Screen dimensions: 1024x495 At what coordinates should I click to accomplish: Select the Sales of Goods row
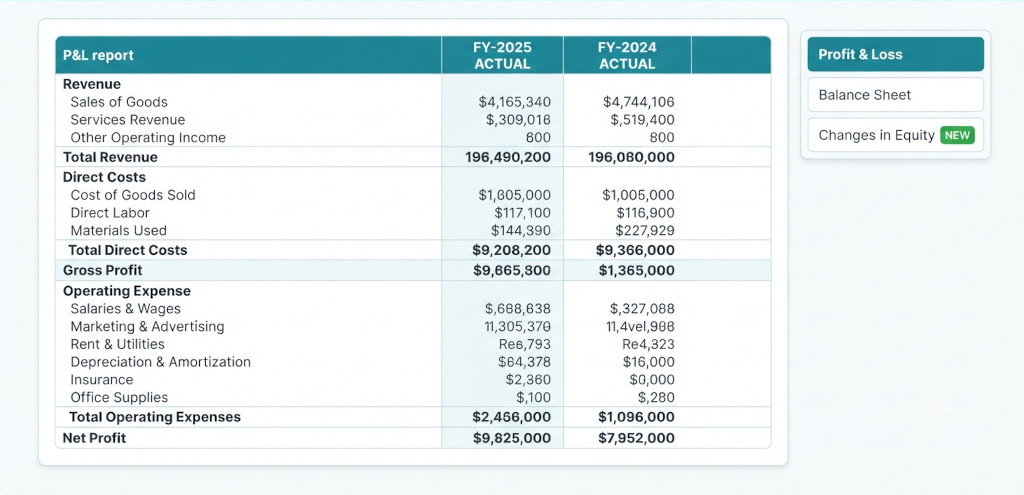pos(413,102)
